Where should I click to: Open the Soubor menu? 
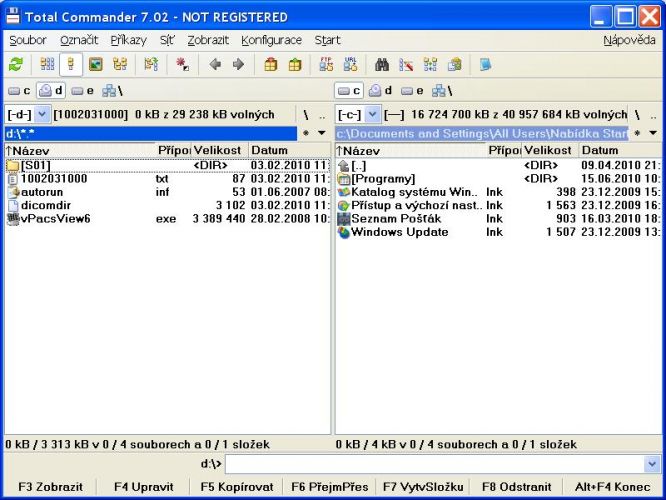(x=28, y=40)
